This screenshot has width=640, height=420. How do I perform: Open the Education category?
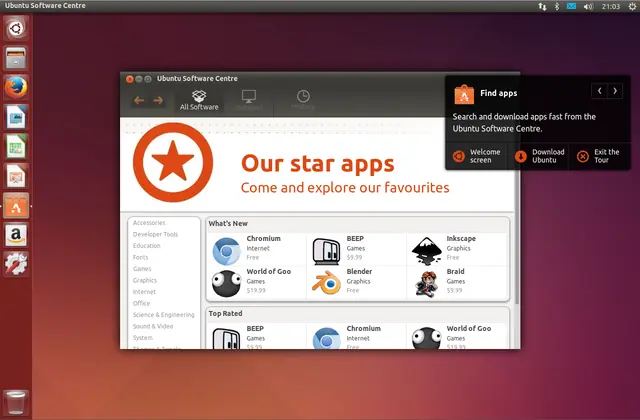146,245
